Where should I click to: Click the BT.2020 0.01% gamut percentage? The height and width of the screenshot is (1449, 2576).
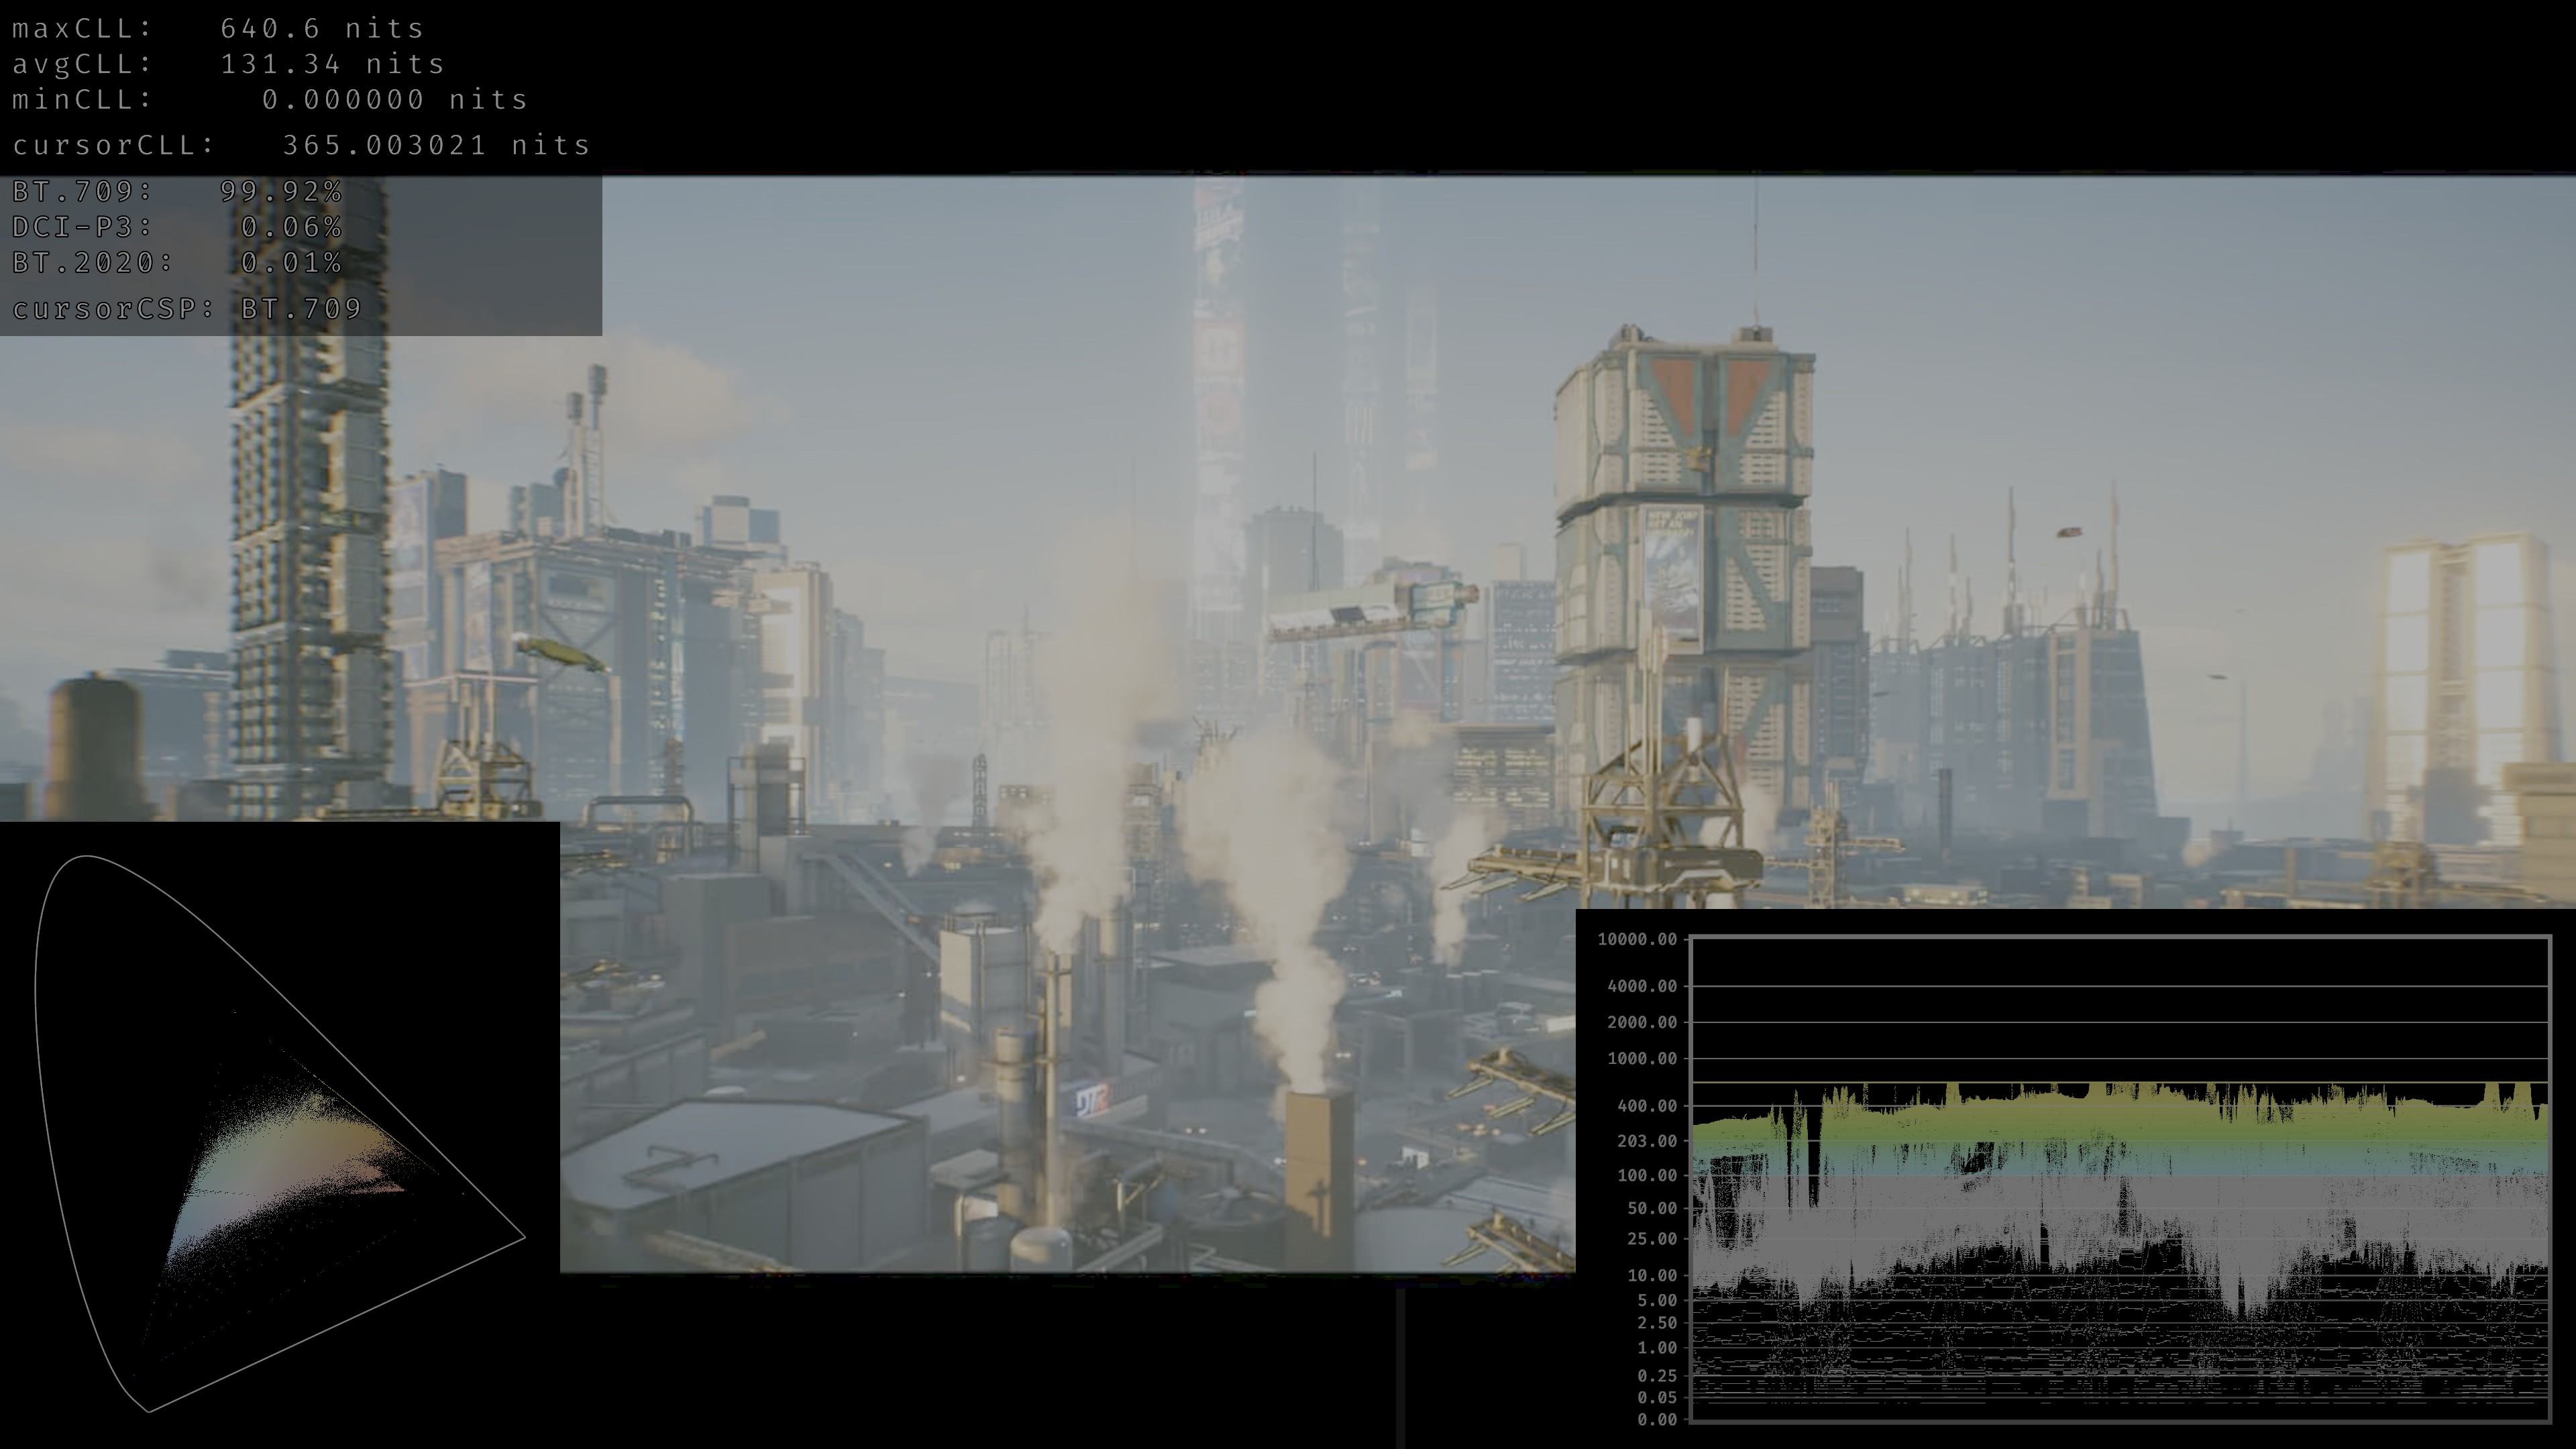tap(177, 263)
